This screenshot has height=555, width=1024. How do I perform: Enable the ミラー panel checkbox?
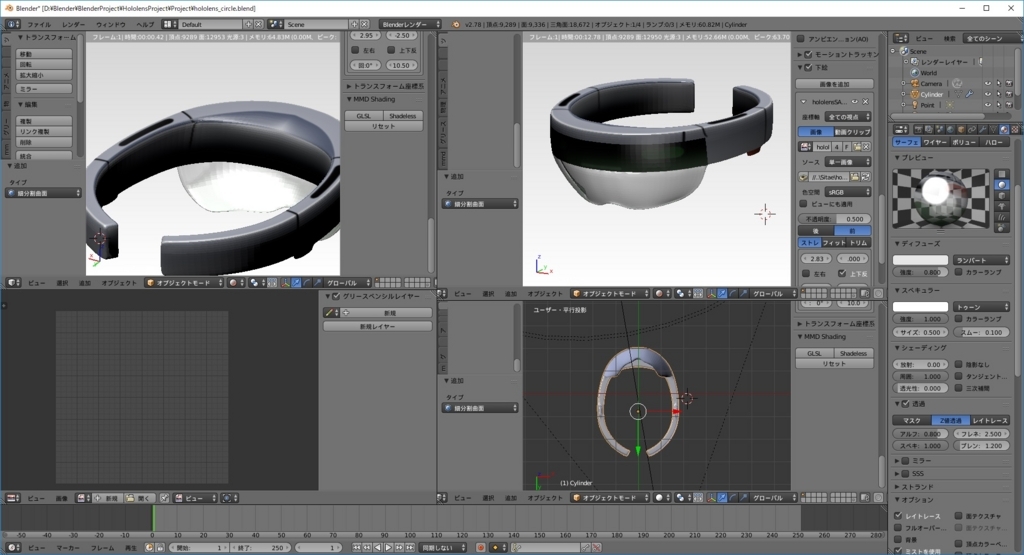906,460
